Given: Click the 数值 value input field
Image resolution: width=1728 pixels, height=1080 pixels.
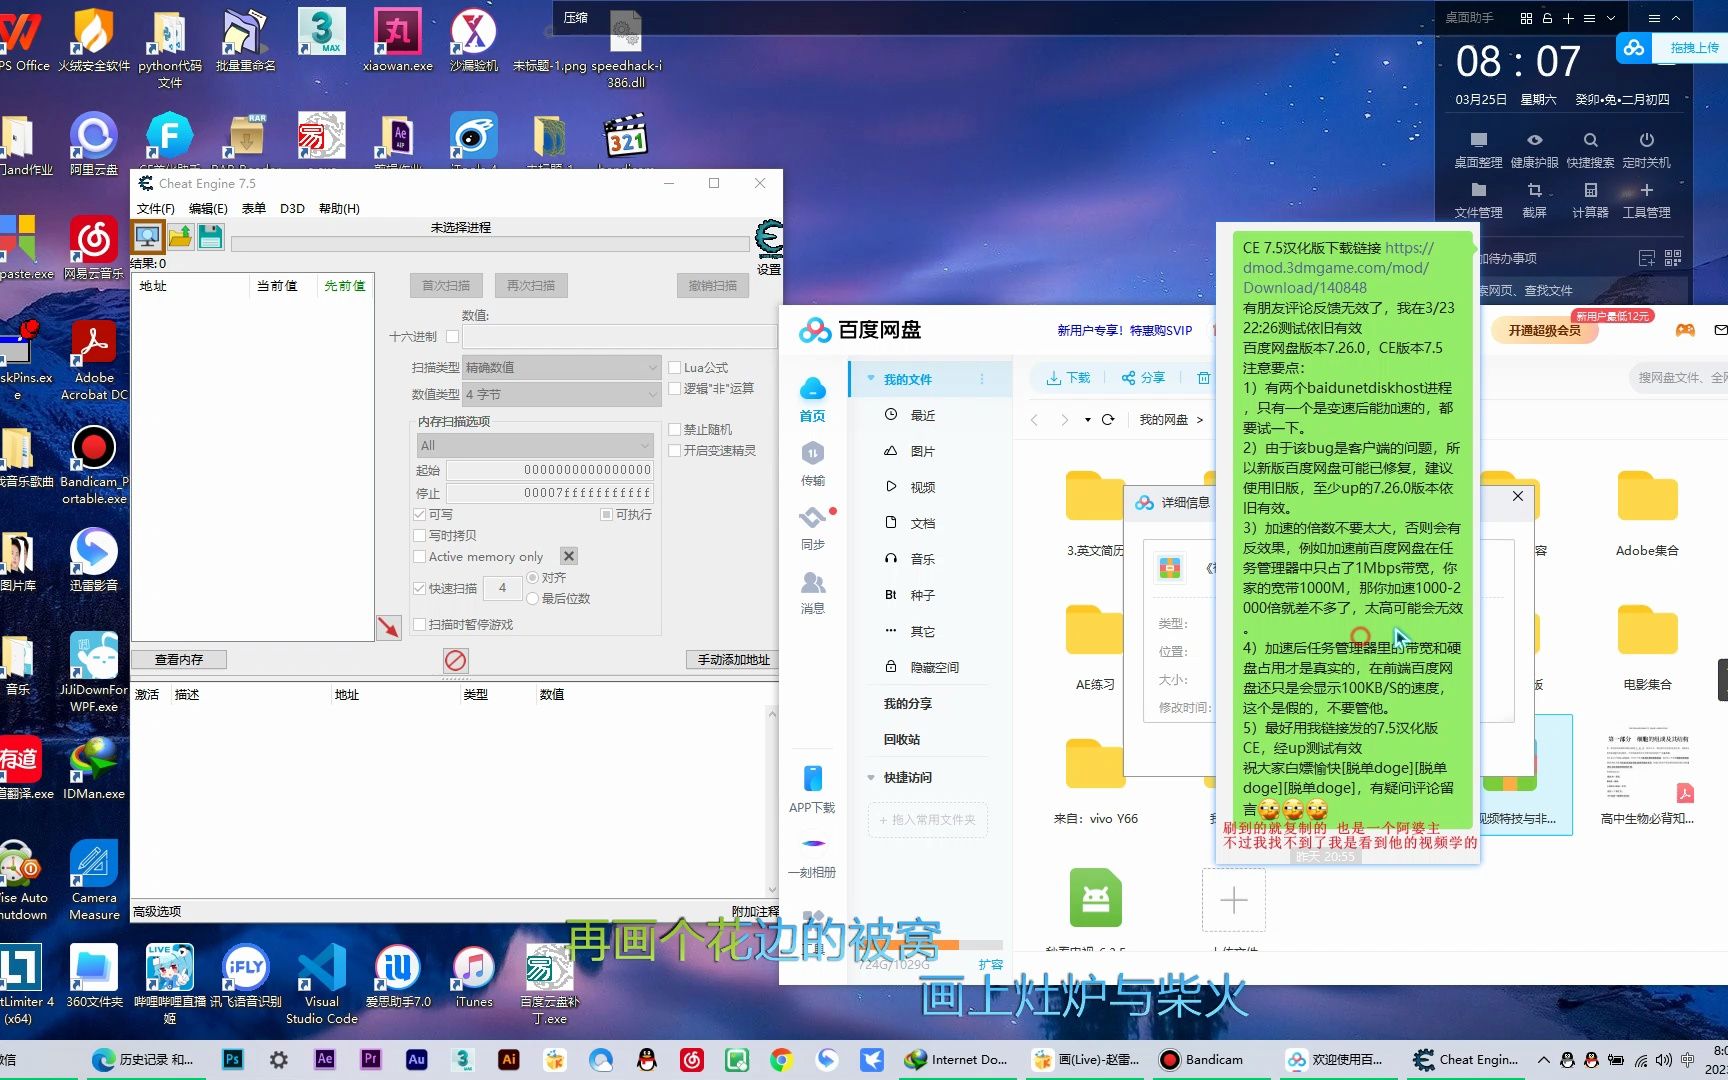Looking at the screenshot, I should pyautogui.click(x=619, y=337).
